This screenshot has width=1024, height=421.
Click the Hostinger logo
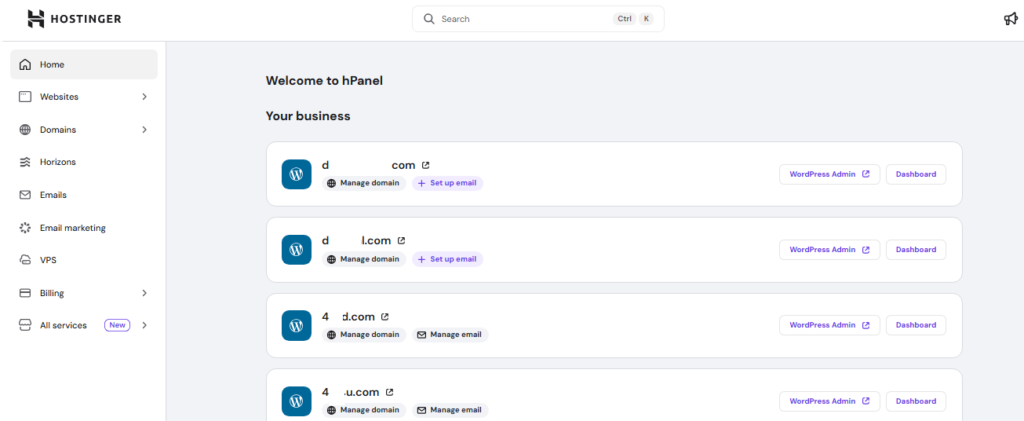74,19
